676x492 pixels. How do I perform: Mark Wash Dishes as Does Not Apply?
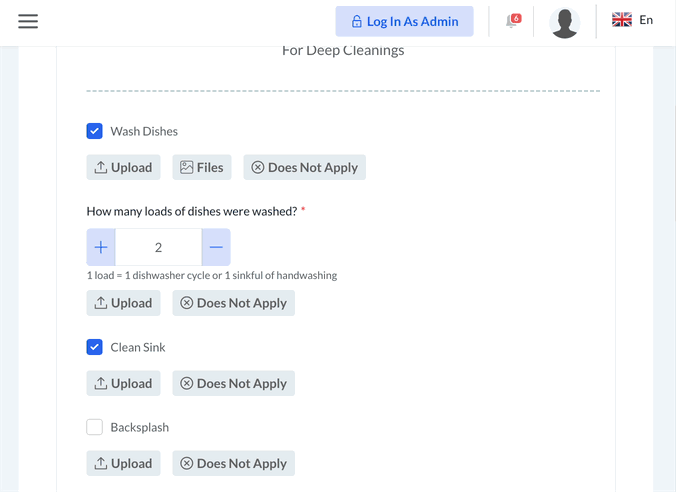304,168
